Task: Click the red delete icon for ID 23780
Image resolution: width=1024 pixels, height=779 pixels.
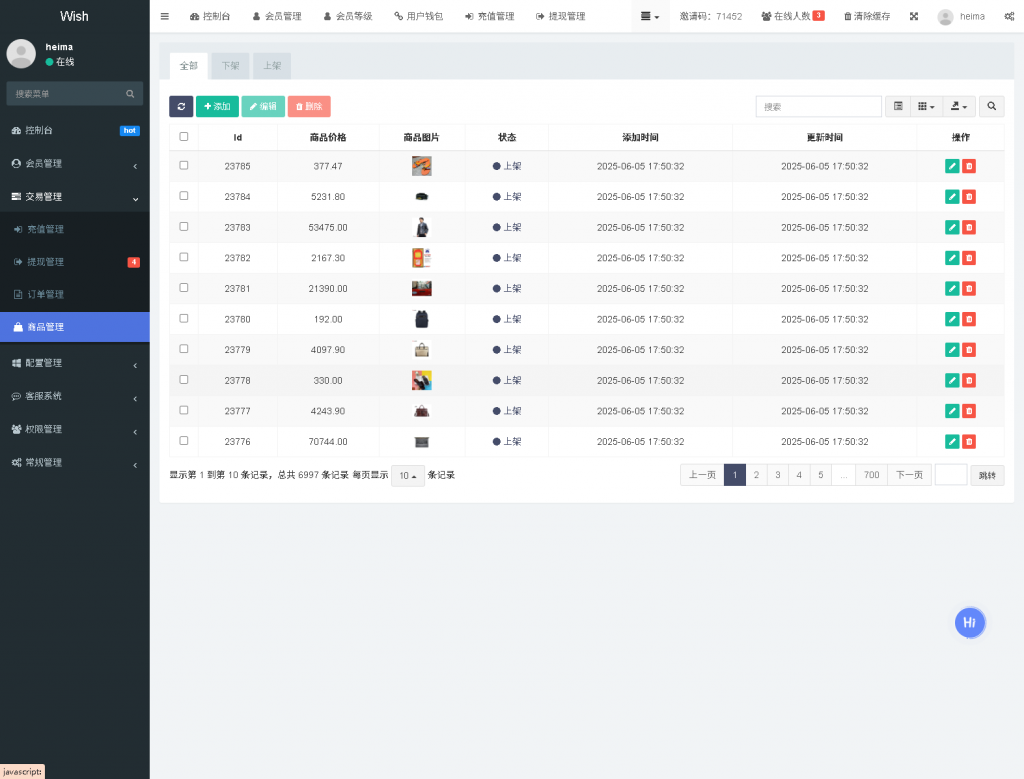Action: coord(969,319)
